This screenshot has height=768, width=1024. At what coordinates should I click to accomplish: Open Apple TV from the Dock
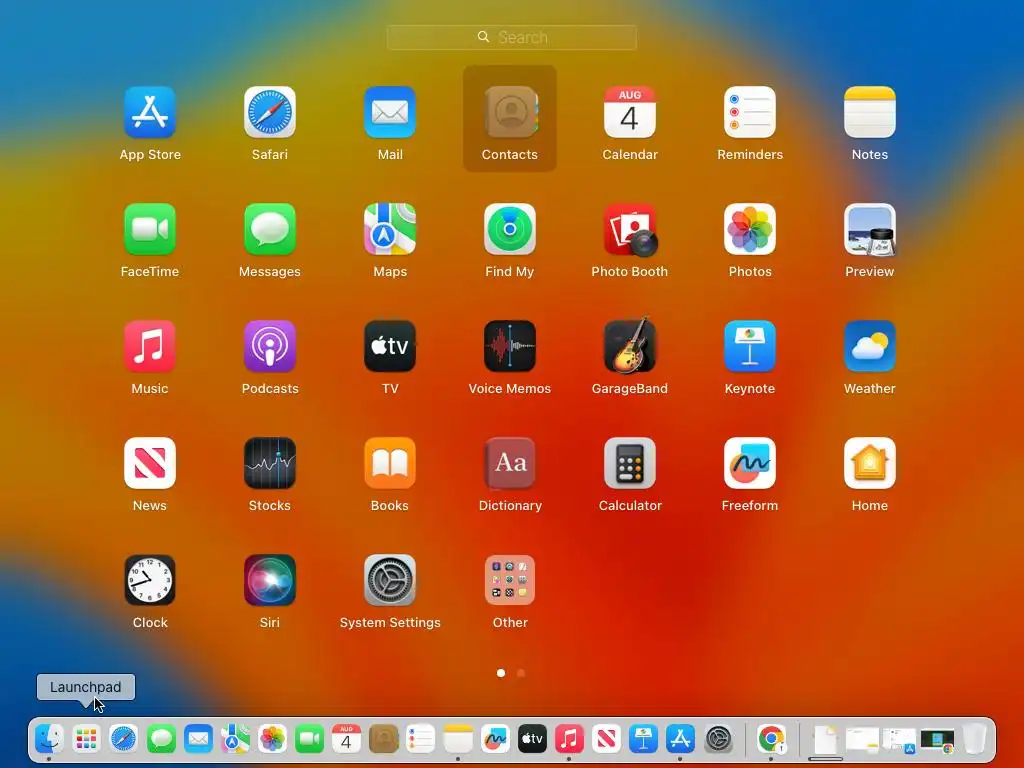pyautogui.click(x=532, y=739)
